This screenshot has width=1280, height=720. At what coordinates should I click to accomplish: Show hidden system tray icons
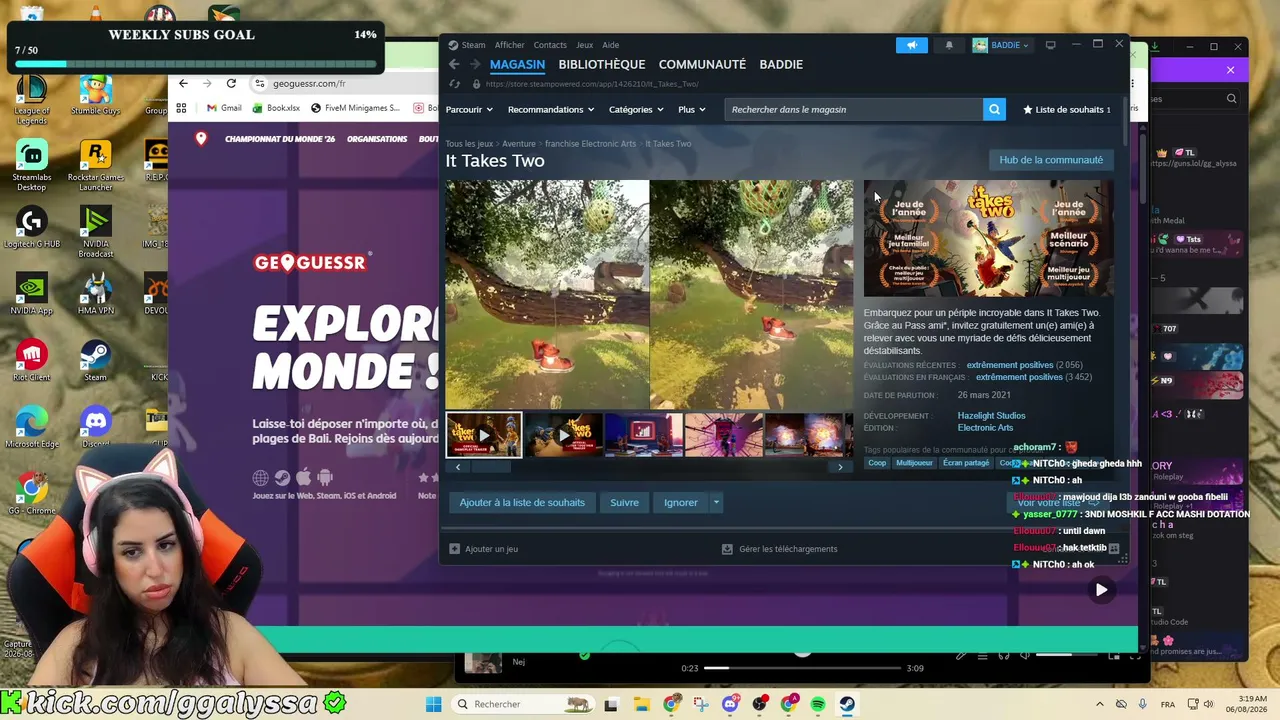[1100, 704]
